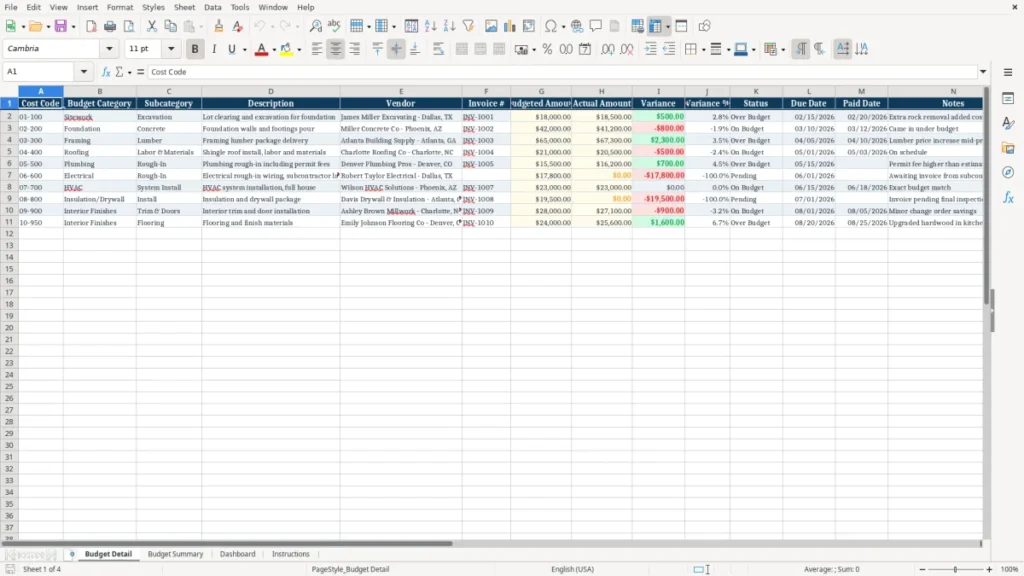Insert image toolbar icon

491,26
